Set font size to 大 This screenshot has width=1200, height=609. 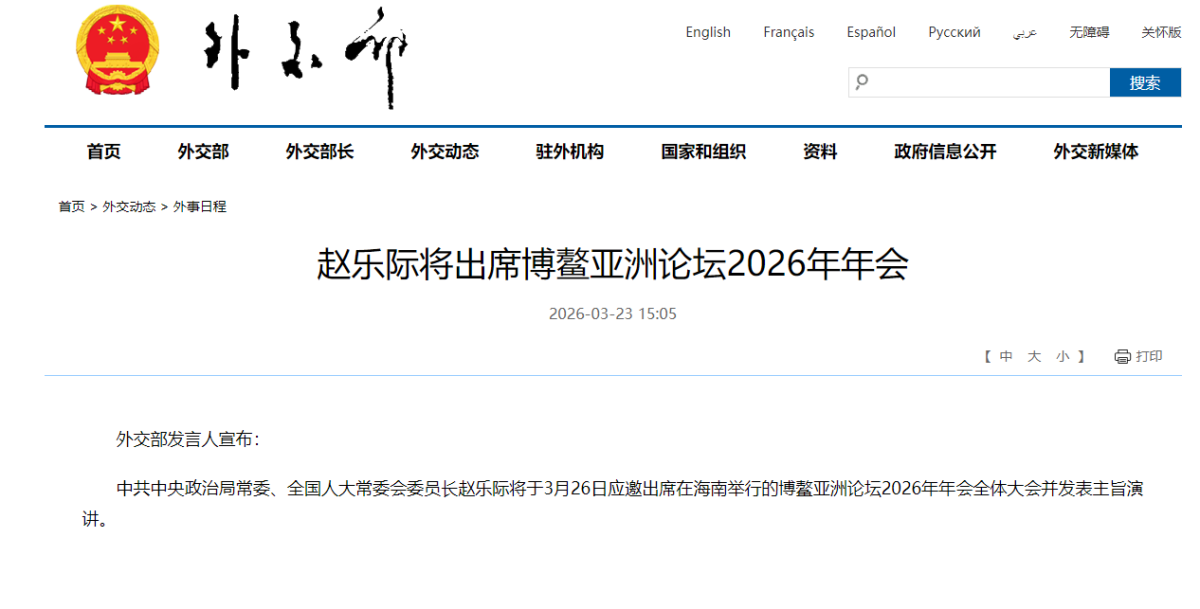pyautogui.click(x=1034, y=357)
